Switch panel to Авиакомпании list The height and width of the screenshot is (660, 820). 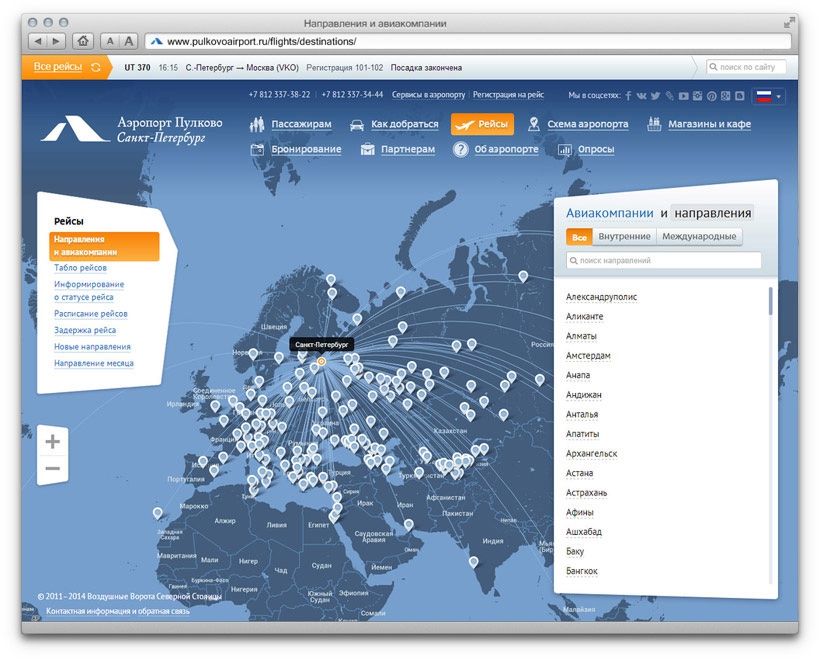(x=610, y=213)
